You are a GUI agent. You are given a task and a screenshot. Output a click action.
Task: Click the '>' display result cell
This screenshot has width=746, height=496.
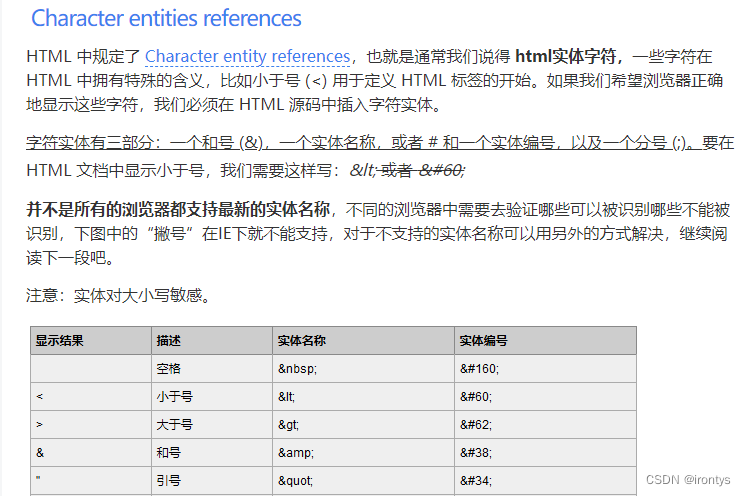point(91,425)
